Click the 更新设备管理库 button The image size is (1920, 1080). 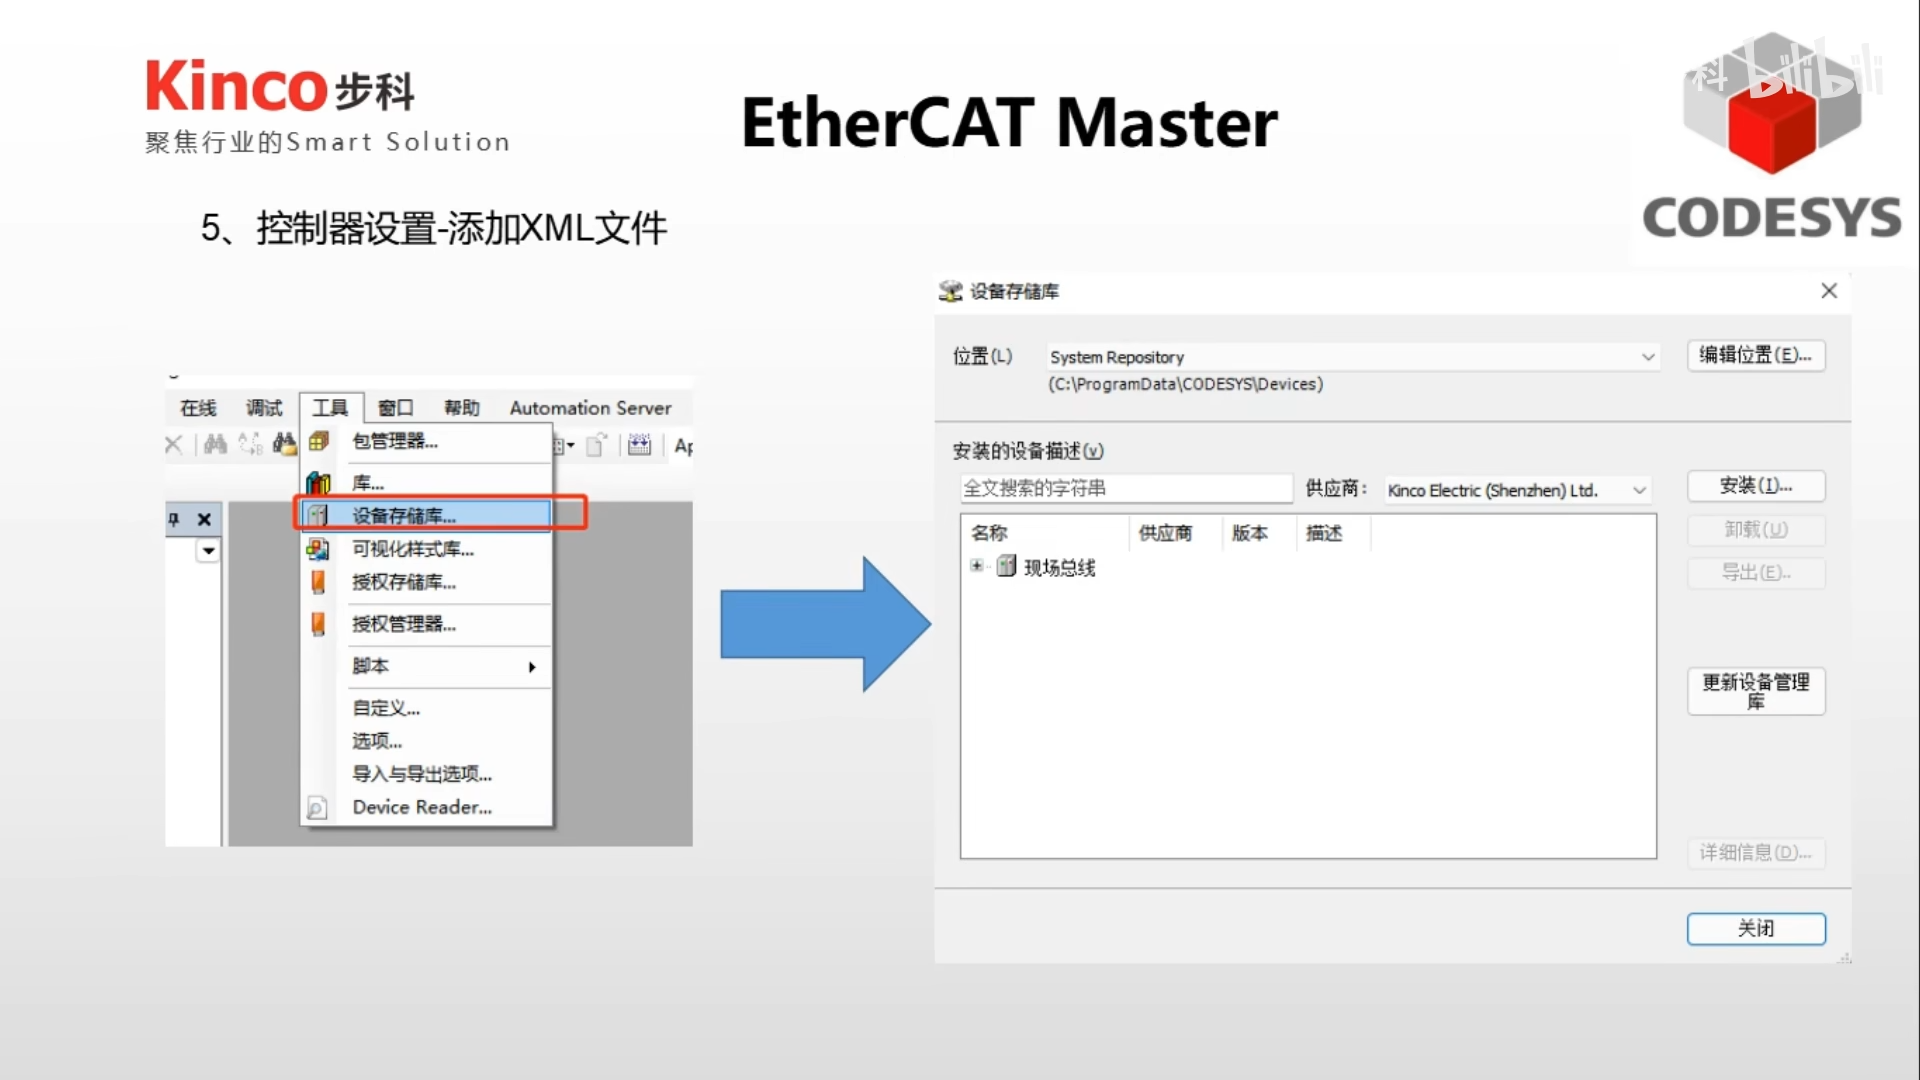coord(1756,691)
